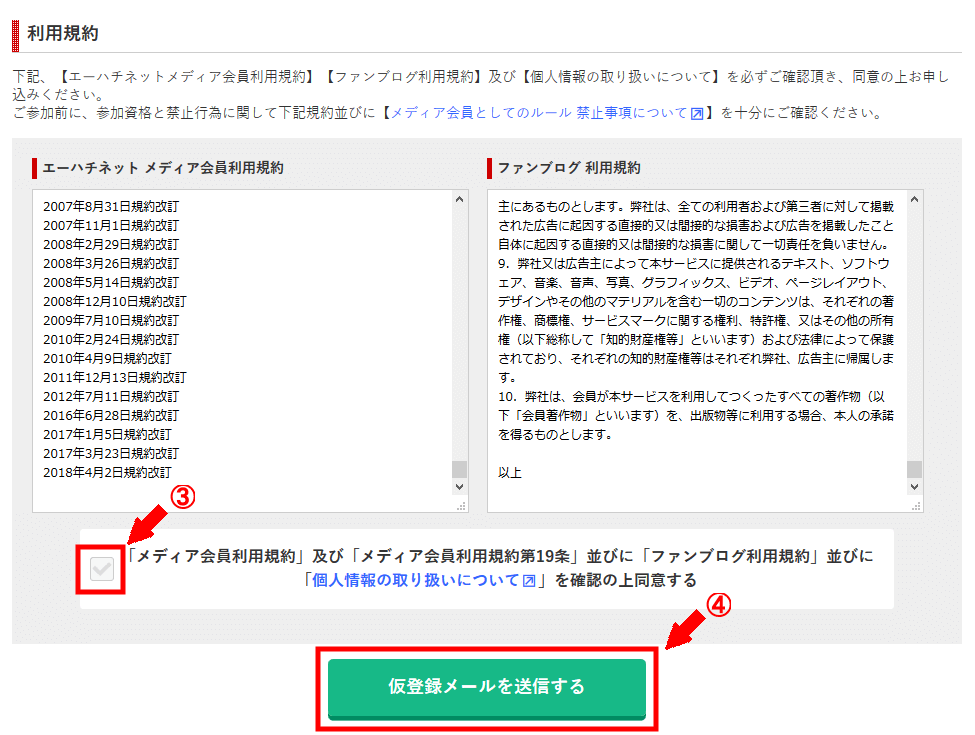Click the line 2017年3月23日規約改訂
The width and height of the screenshot is (975, 735).
coord(111,453)
